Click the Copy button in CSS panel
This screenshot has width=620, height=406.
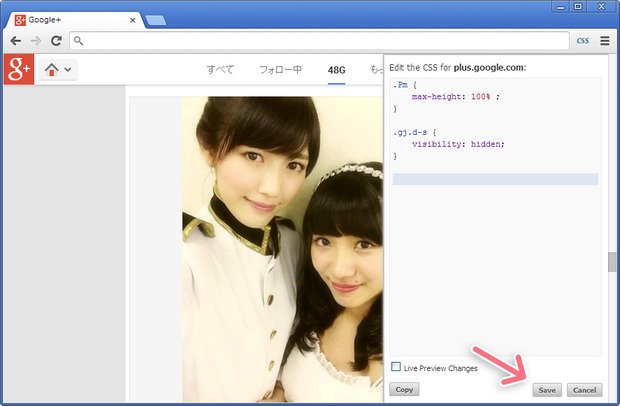pyautogui.click(x=404, y=389)
